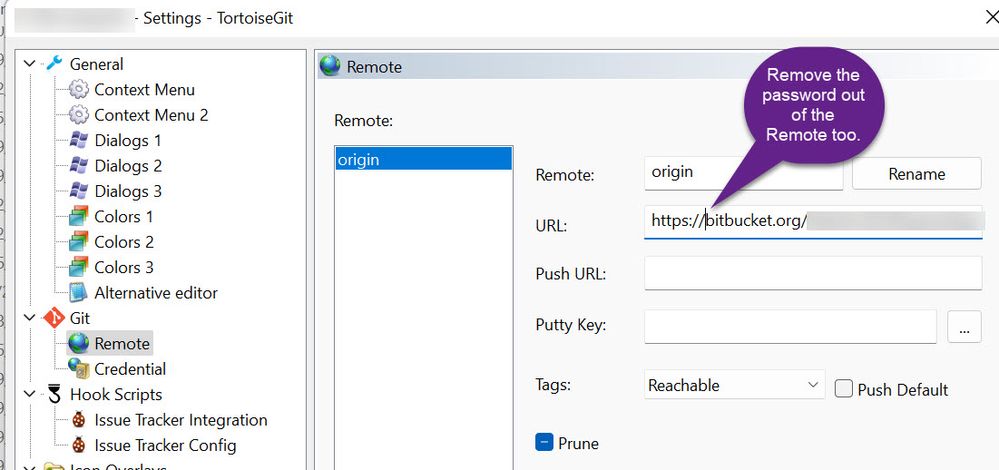Click the color icon beside Colors 1

(x=78, y=217)
